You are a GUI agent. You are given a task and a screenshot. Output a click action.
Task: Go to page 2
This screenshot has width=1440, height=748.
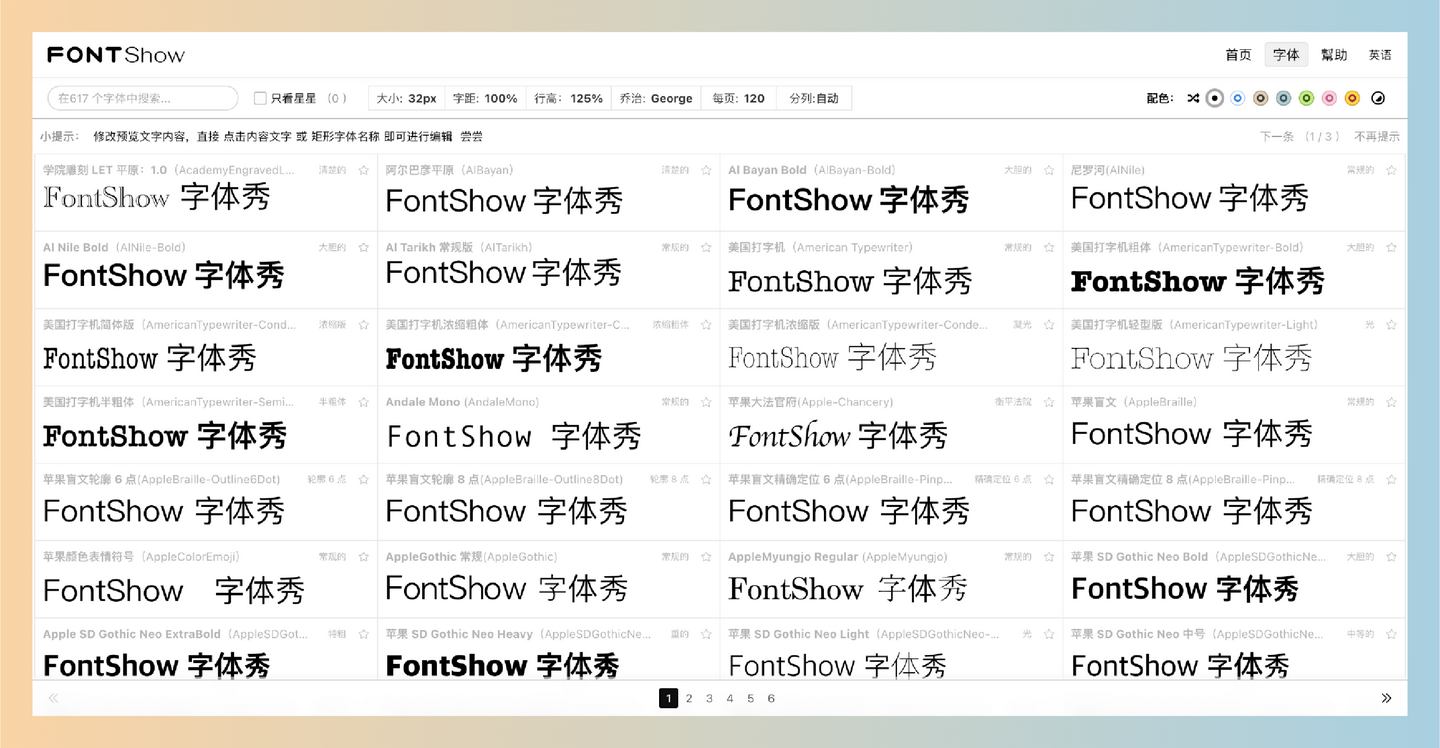coord(689,698)
